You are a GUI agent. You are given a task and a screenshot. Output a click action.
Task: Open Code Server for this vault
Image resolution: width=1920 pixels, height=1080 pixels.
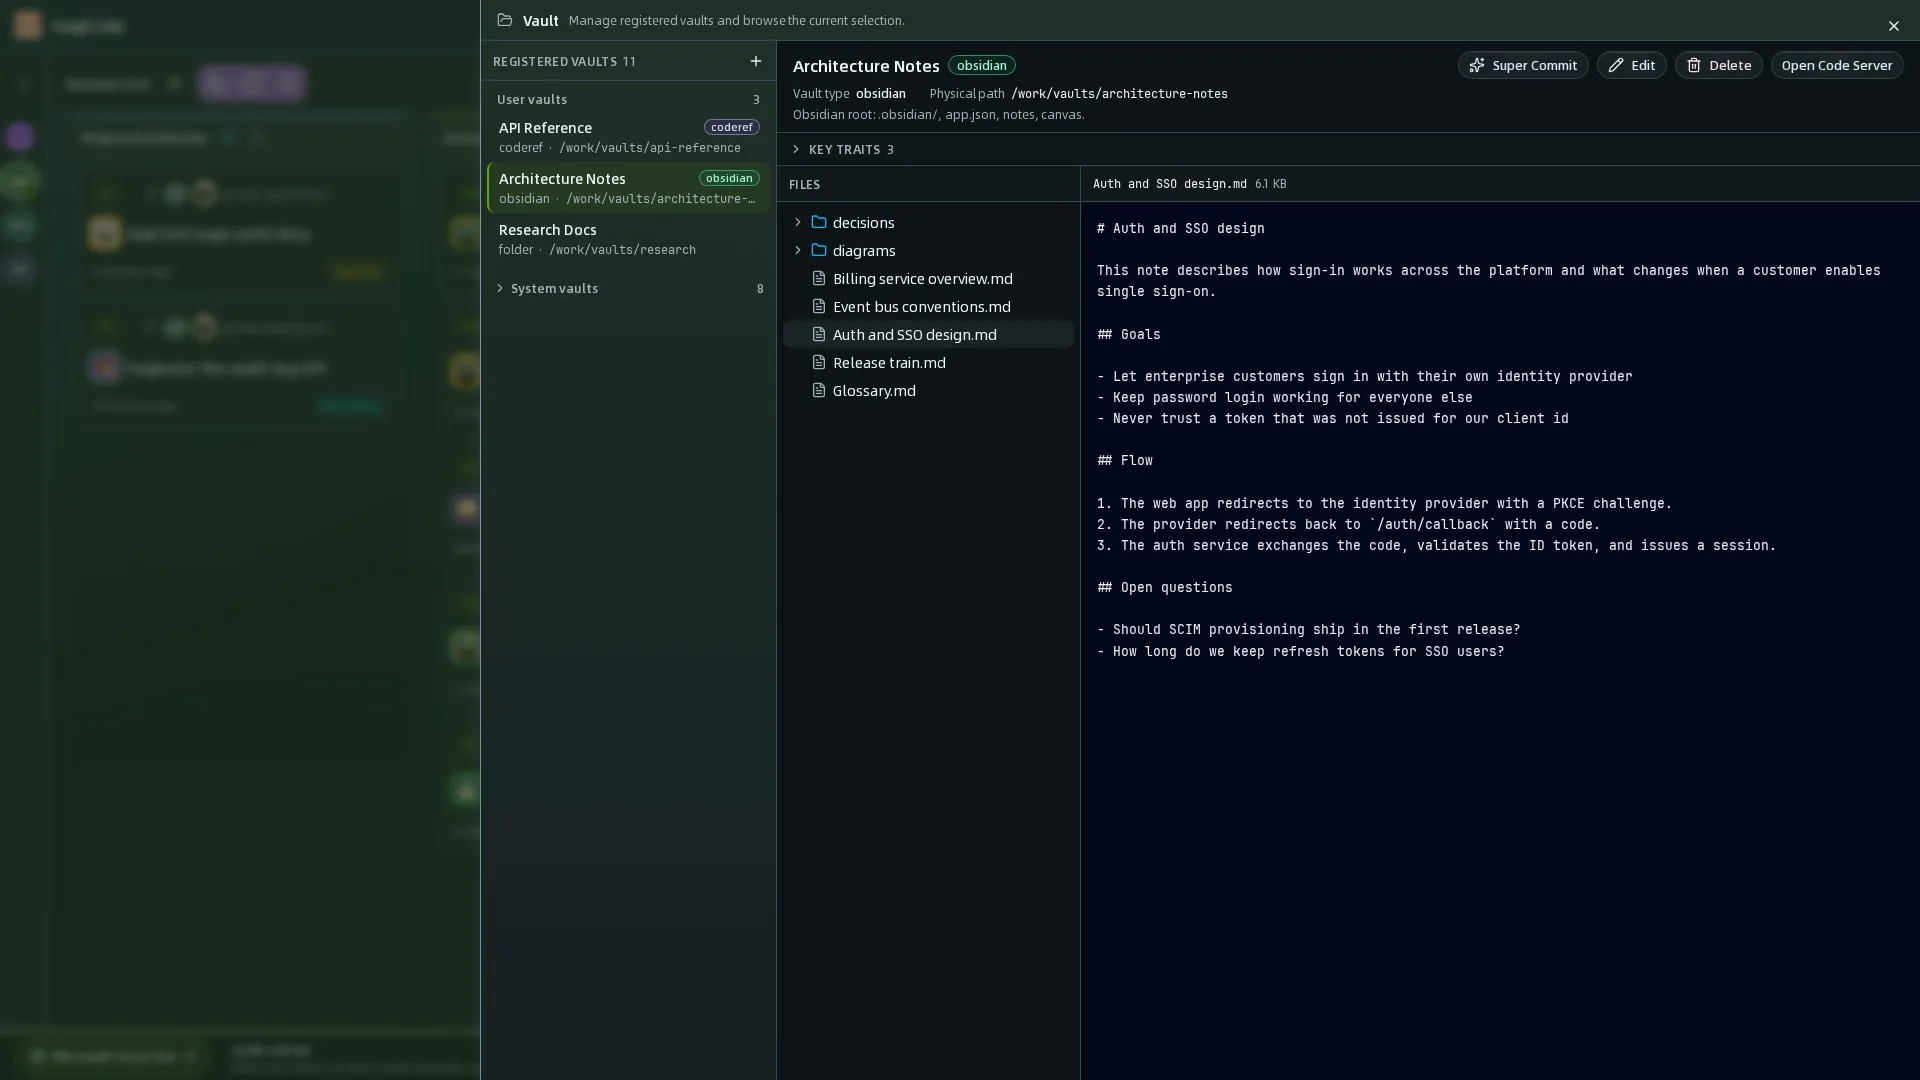click(1836, 65)
